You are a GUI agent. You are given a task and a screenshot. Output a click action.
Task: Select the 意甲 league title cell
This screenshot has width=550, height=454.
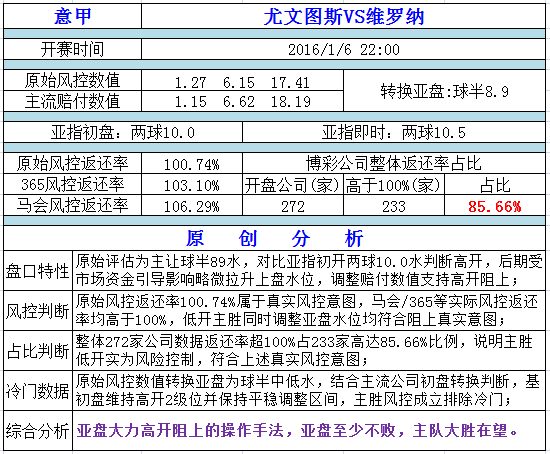tap(73, 16)
